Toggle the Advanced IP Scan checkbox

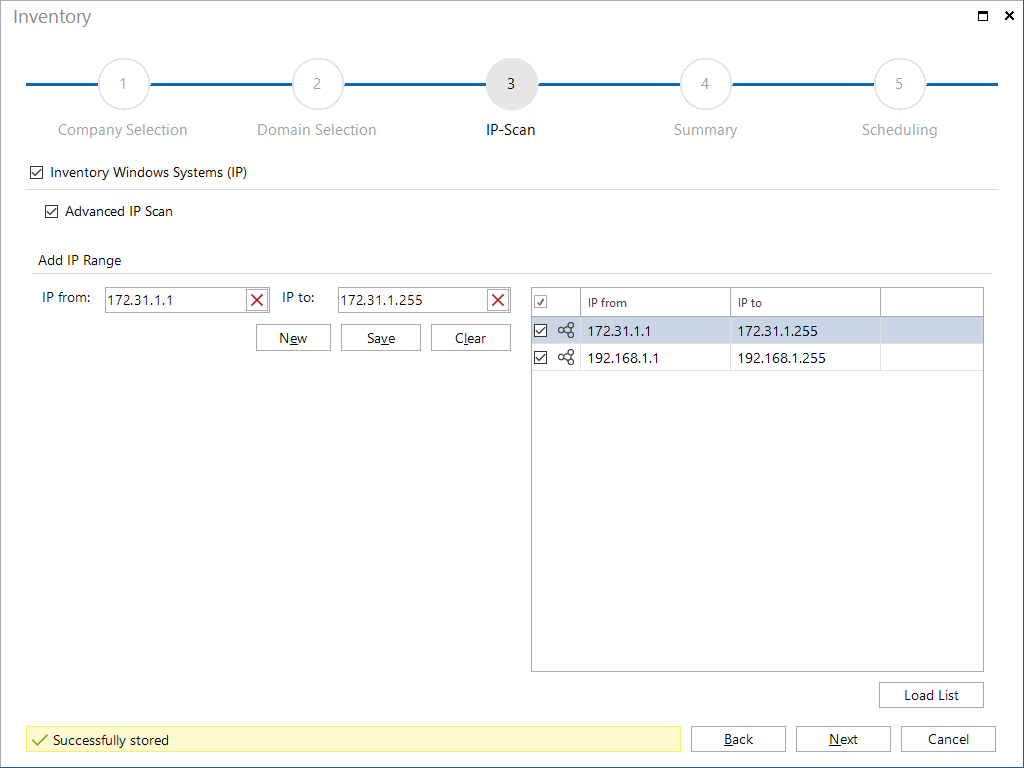point(52,212)
